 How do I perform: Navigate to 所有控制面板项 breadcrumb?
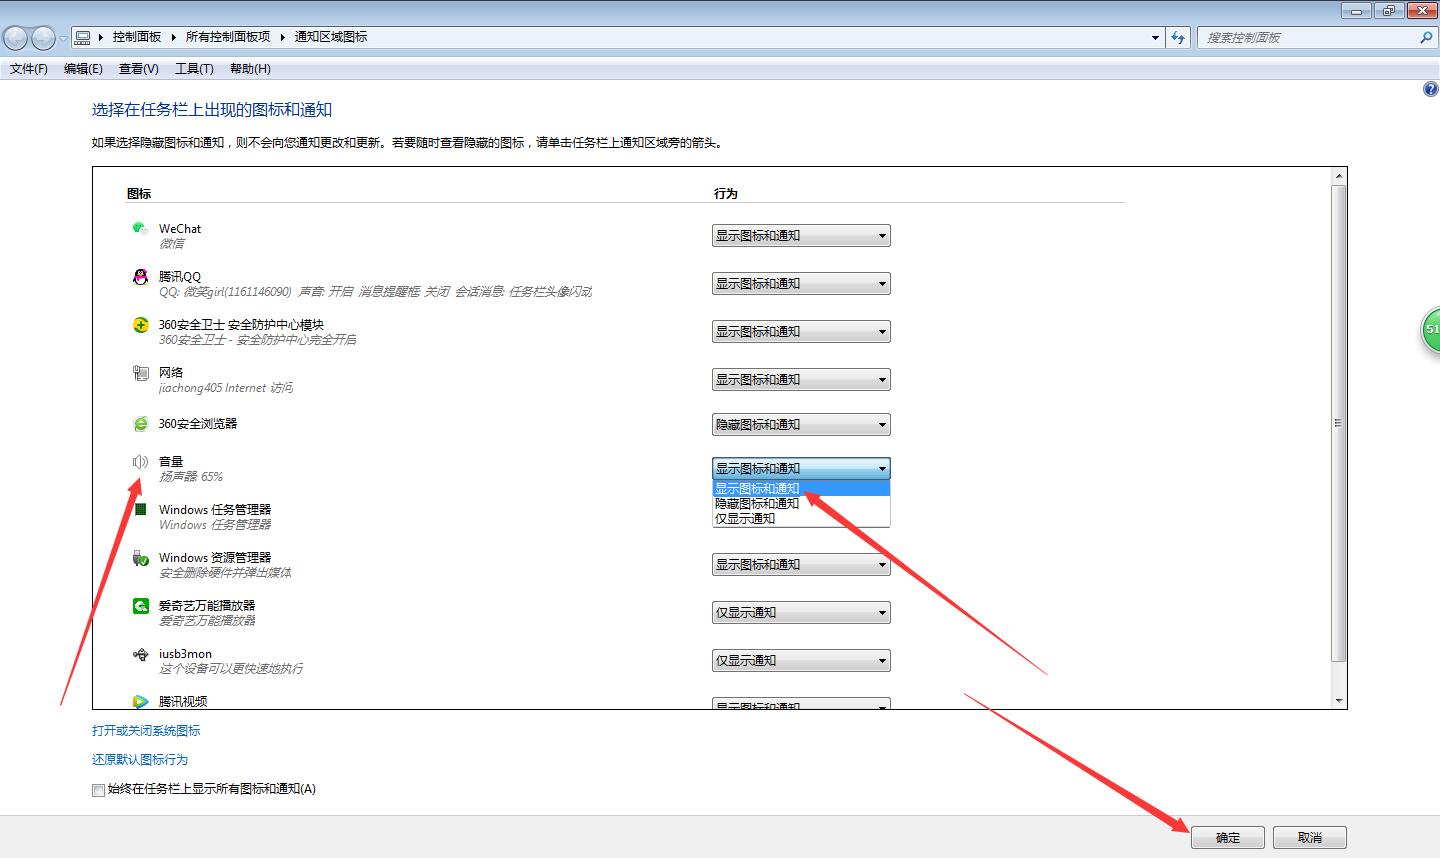pyautogui.click(x=228, y=37)
